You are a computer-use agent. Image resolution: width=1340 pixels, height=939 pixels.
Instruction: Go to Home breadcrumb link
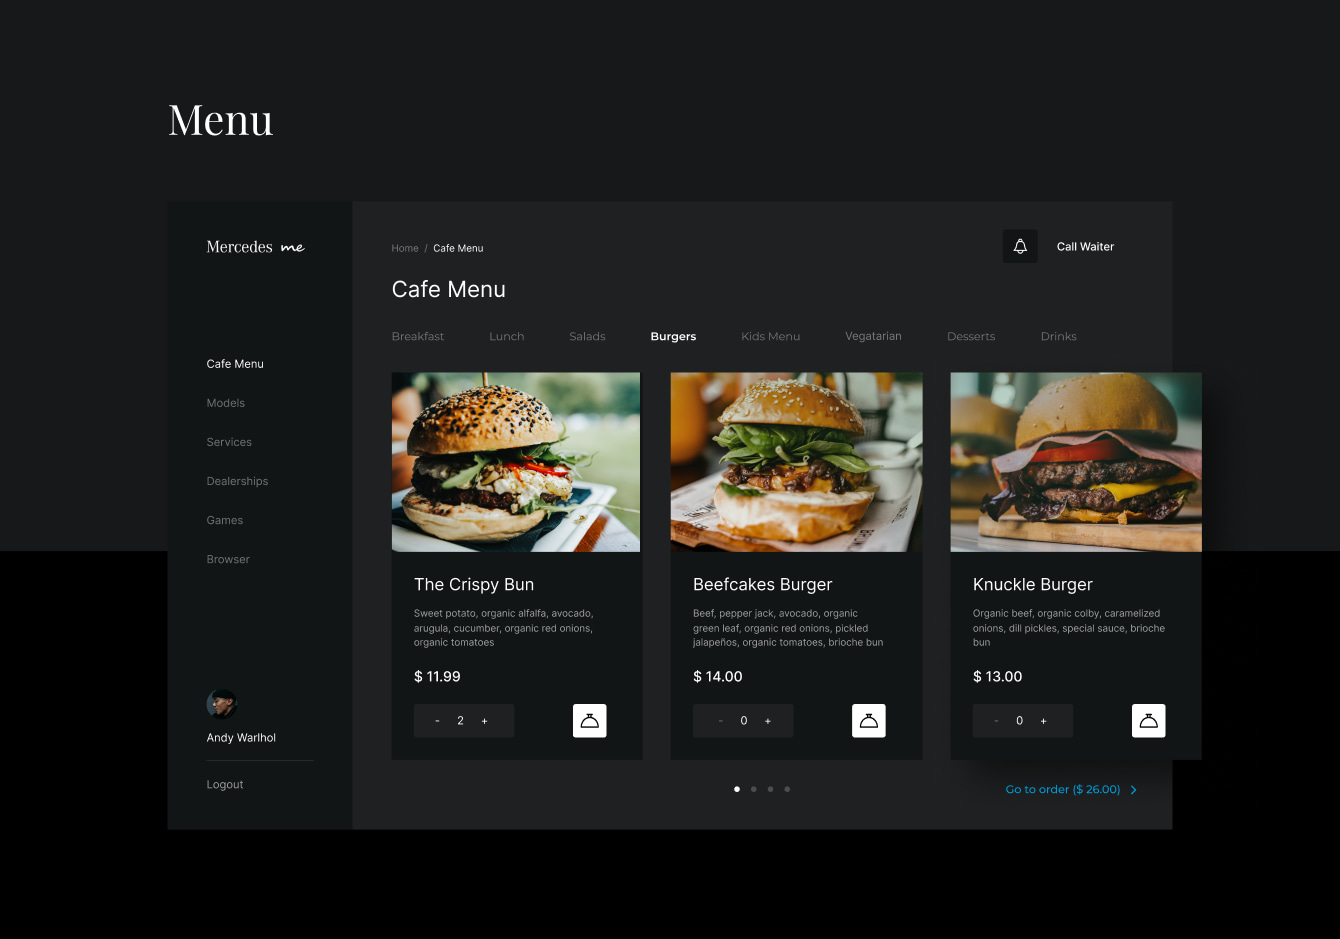[x=405, y=248]
